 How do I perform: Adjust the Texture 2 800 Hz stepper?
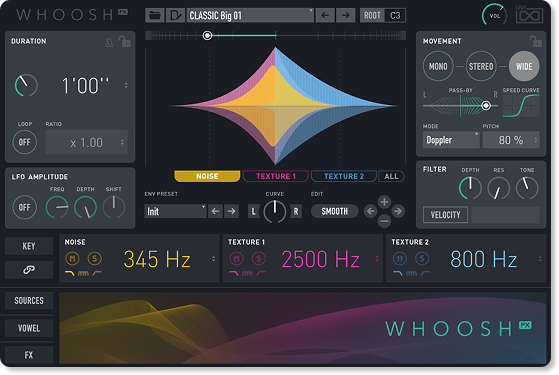tap(540, 259)
